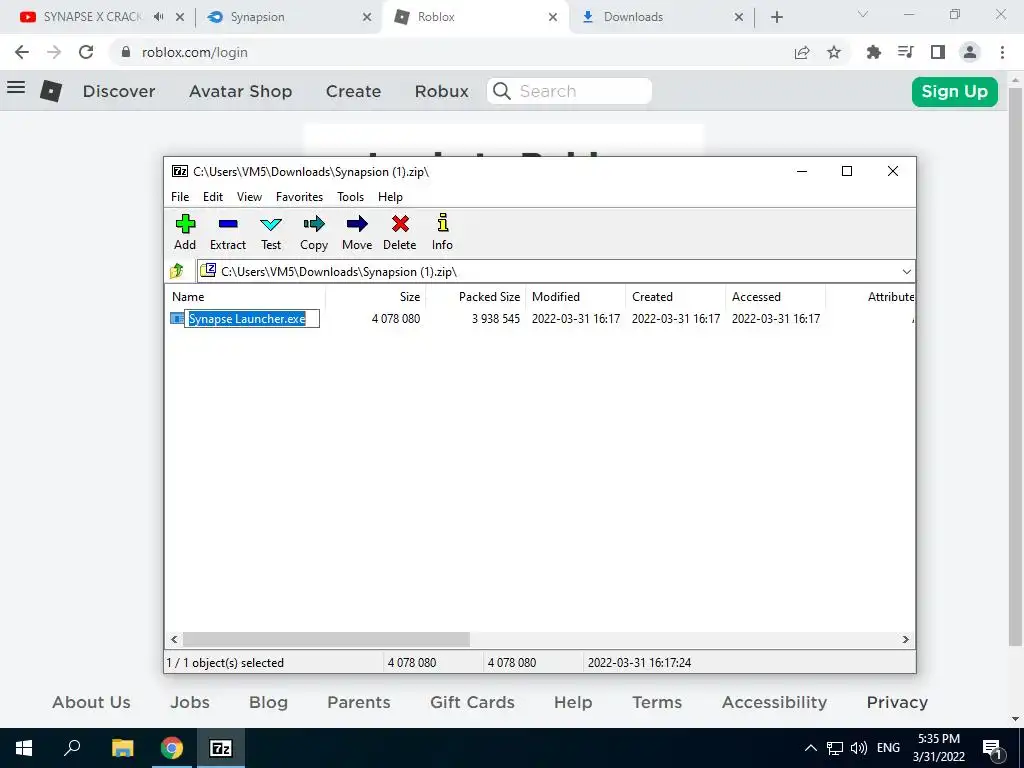Open the Chrome three-dot menu

tap(1002, 52)
